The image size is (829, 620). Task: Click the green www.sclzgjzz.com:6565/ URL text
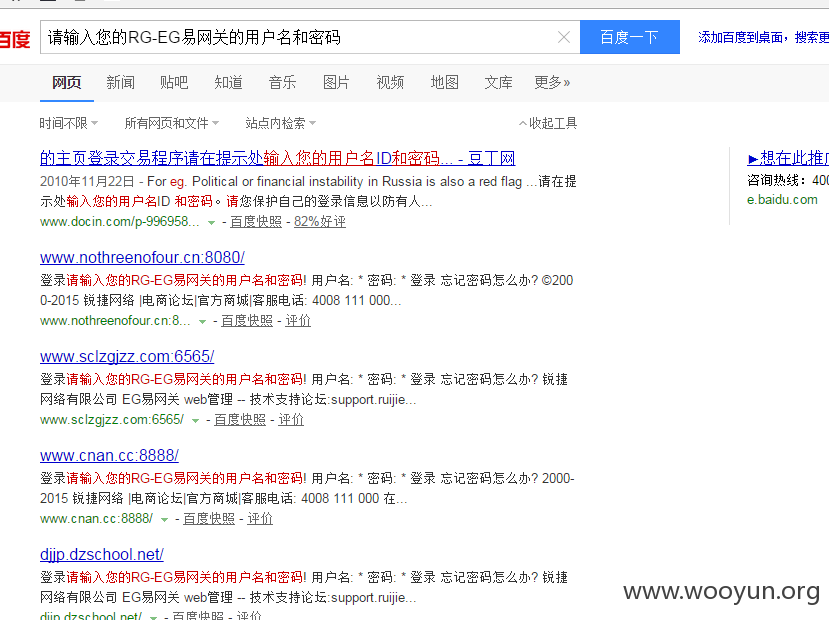(x=112, y=420)
